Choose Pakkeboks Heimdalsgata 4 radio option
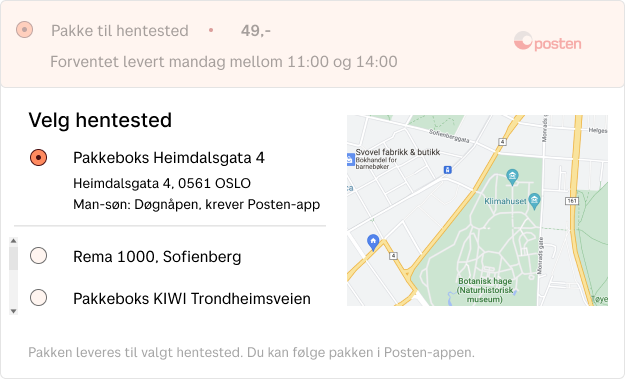Image resolution: width=625 pixels, height=379 pixels. (x=38, y=157)
